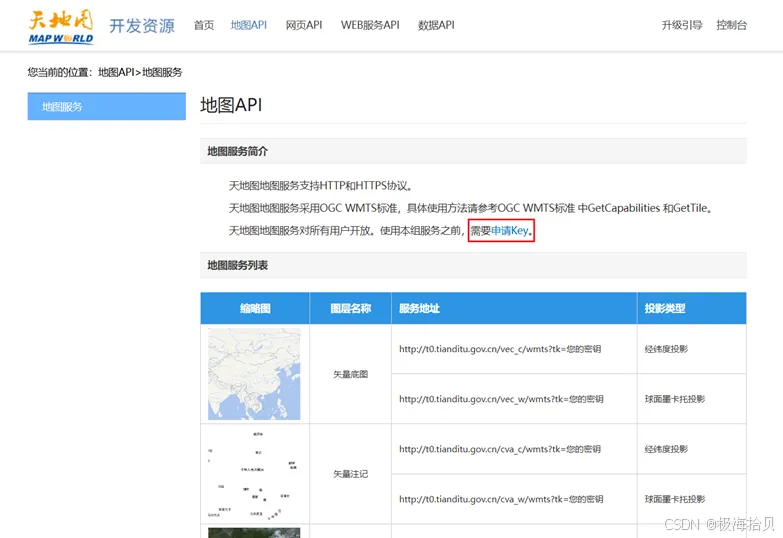
Task: Click the 服务地址 column header
Action: [x=514, y=308]
